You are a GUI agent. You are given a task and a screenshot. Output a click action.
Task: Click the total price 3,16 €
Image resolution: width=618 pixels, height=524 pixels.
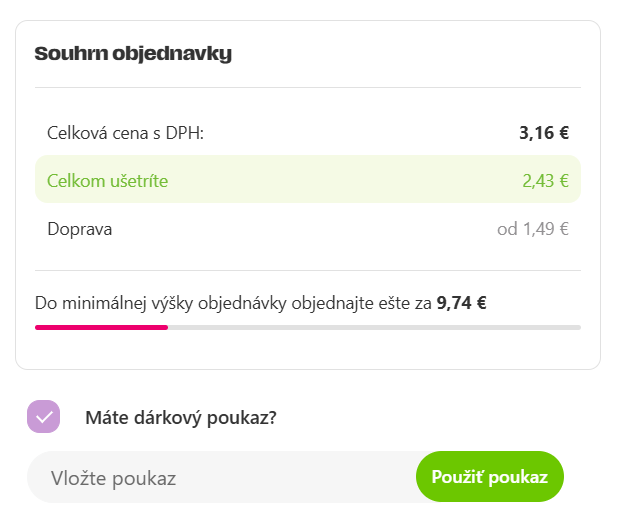(x=543, y=133)
